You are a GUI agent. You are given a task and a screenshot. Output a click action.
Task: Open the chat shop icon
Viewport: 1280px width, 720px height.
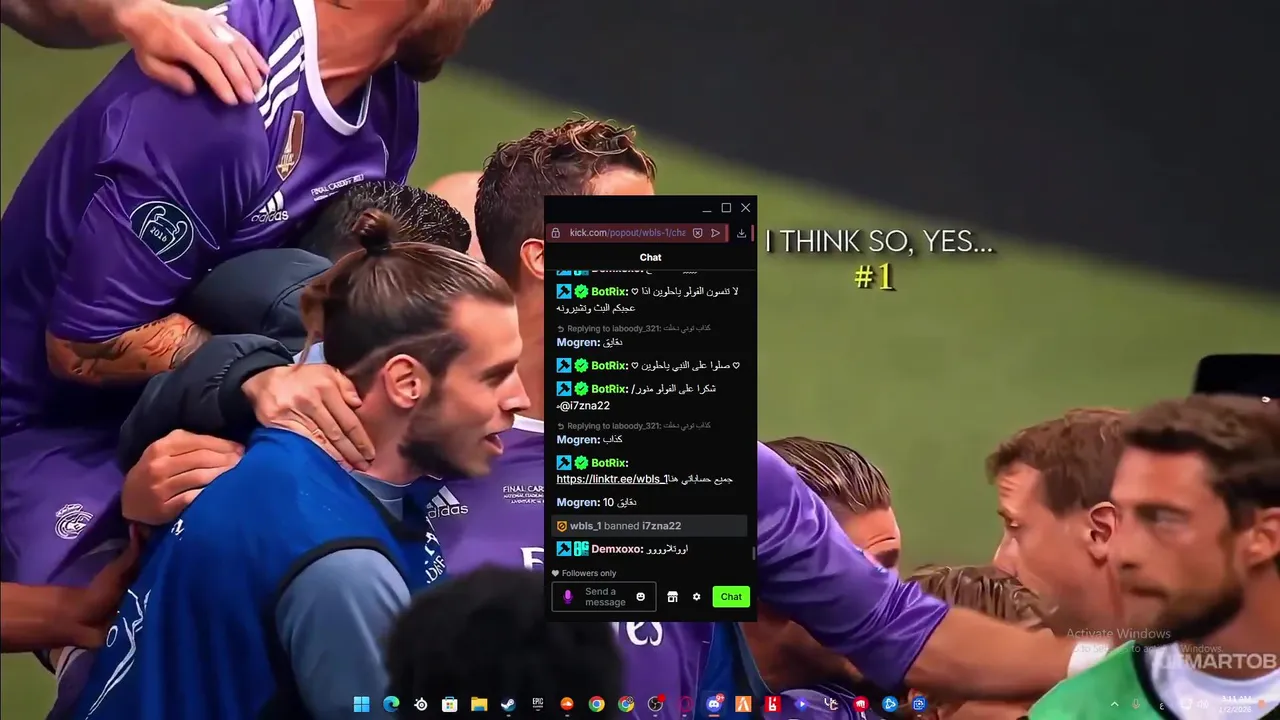672,597
